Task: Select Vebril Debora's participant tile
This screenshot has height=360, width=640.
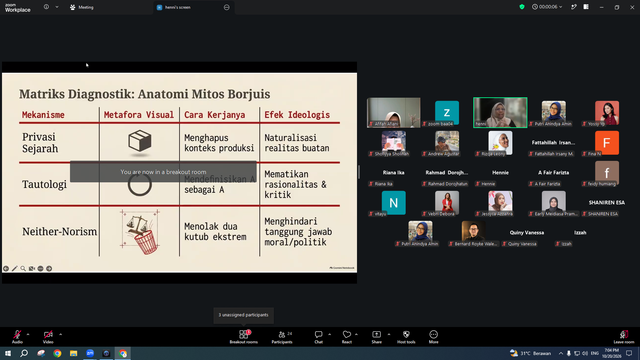Action: [x=447, y=202]
